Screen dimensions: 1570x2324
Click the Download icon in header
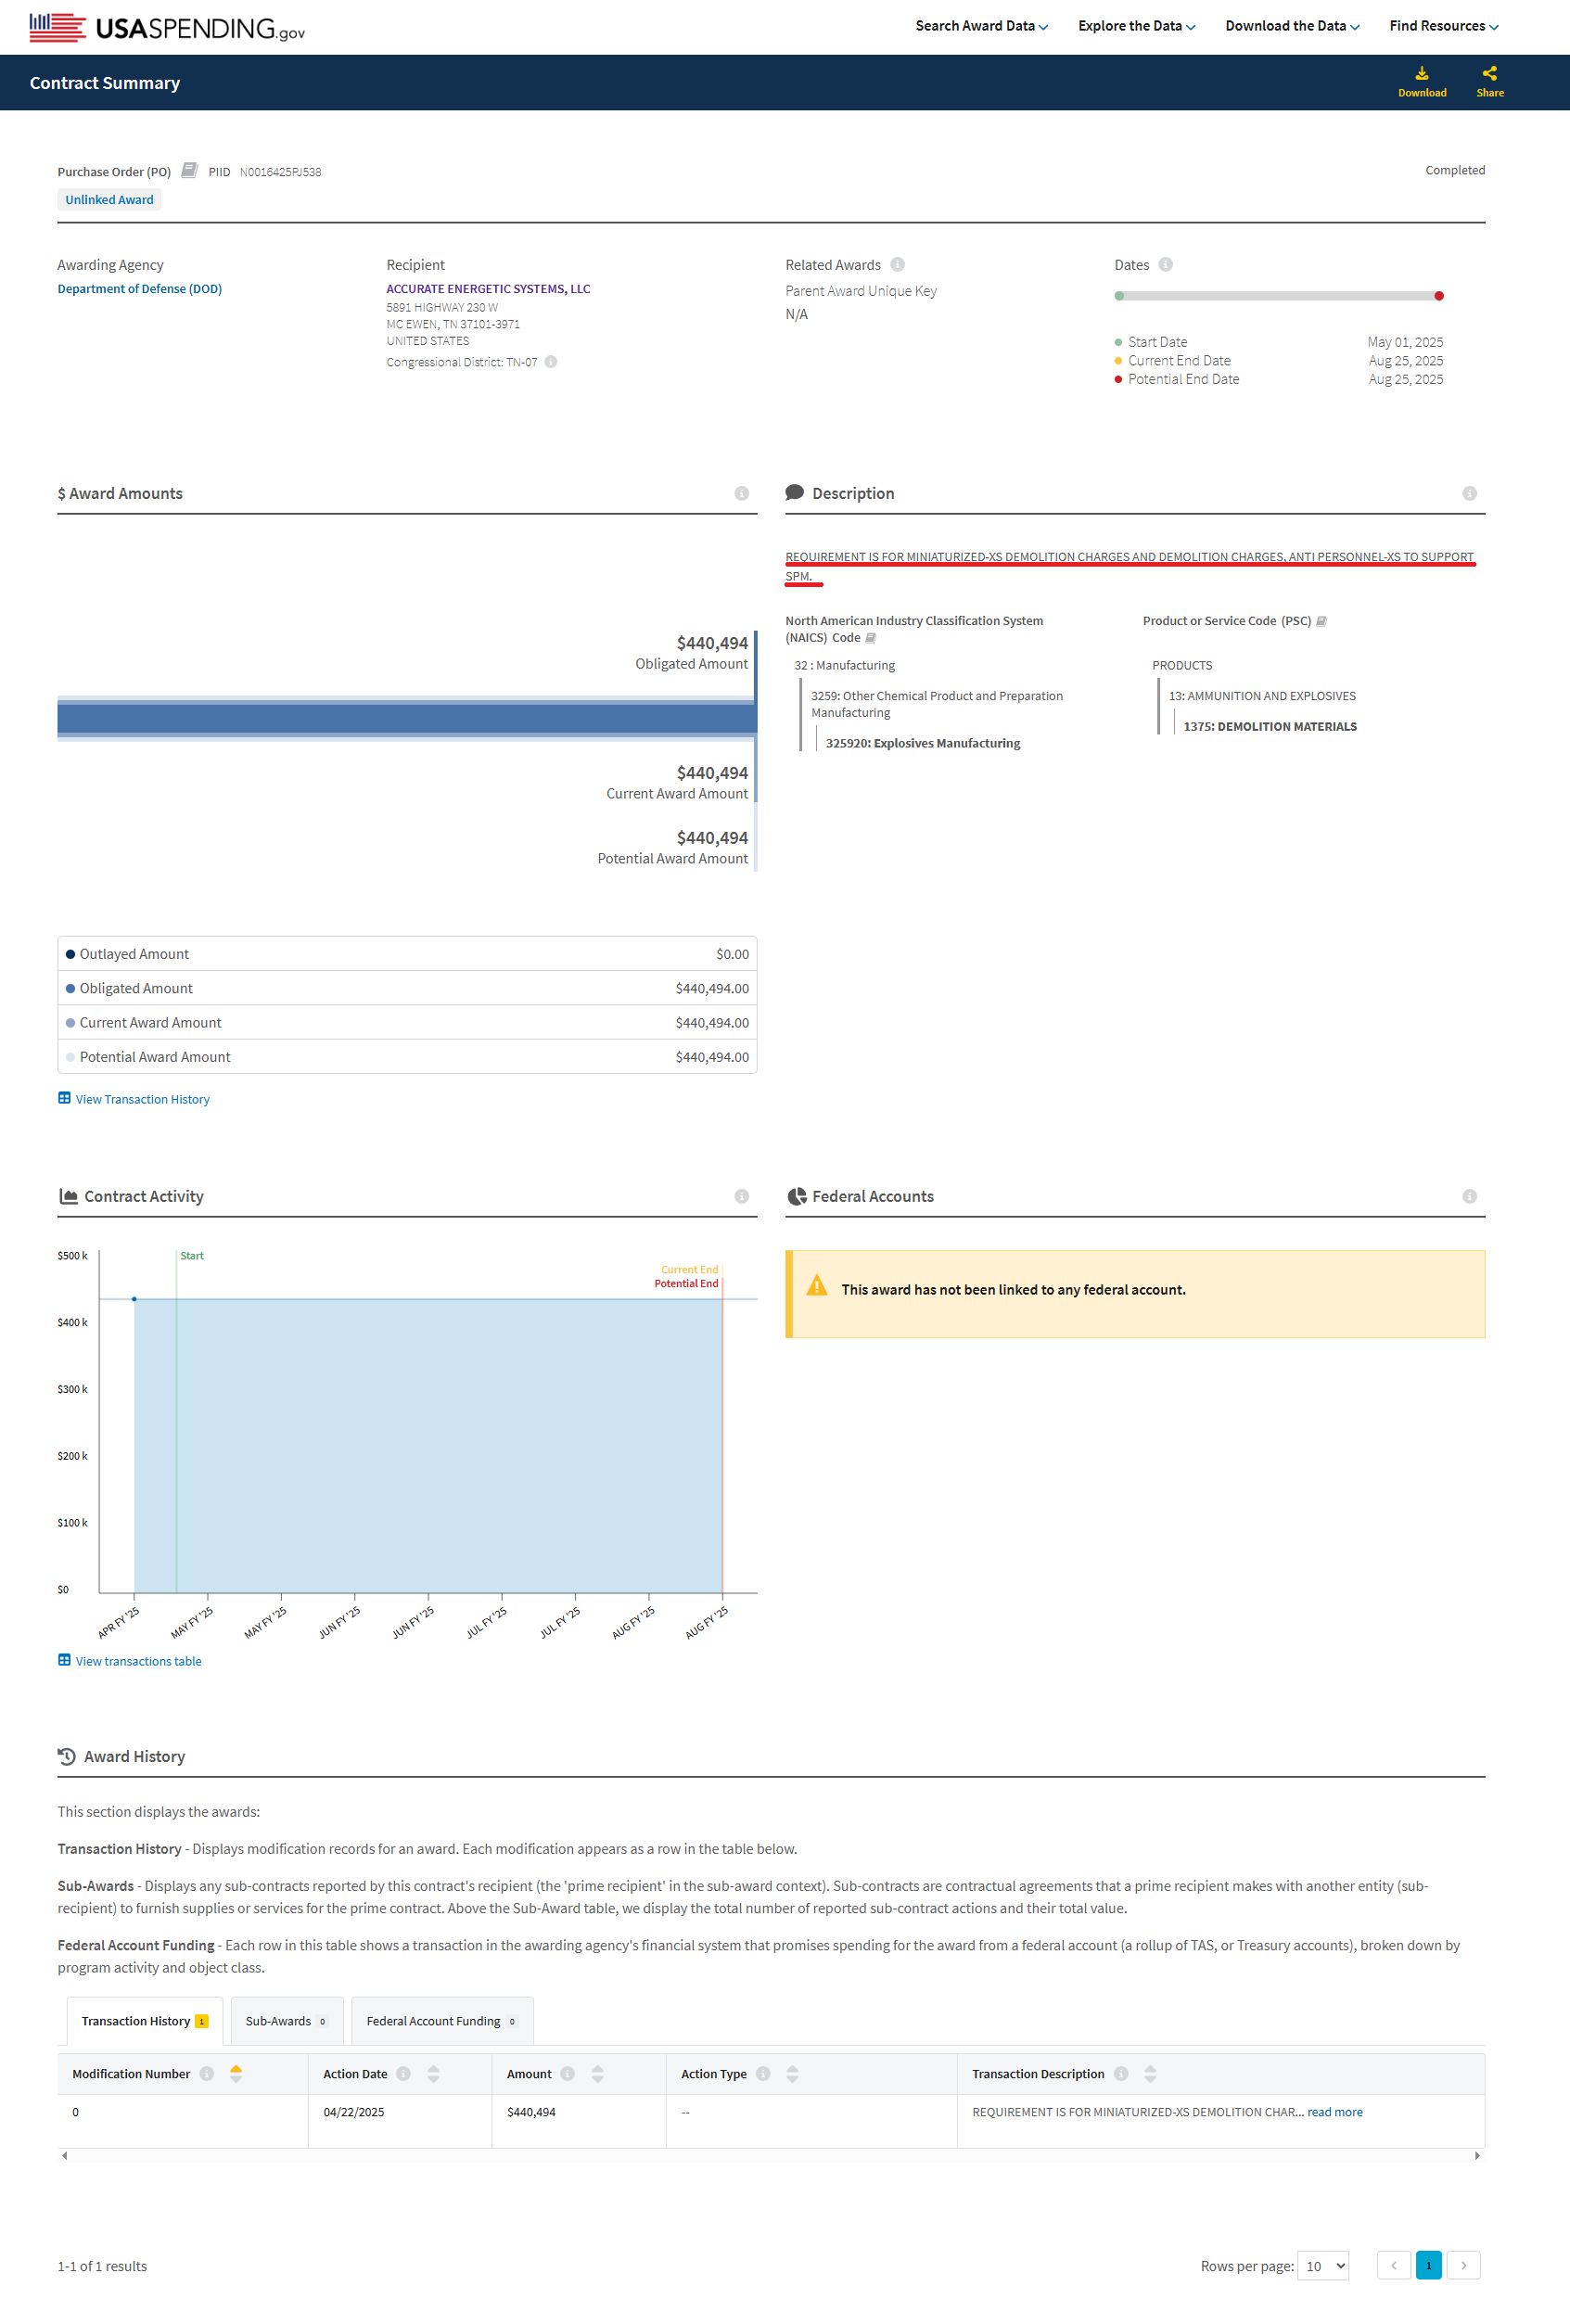click(x=1421, y=73)
